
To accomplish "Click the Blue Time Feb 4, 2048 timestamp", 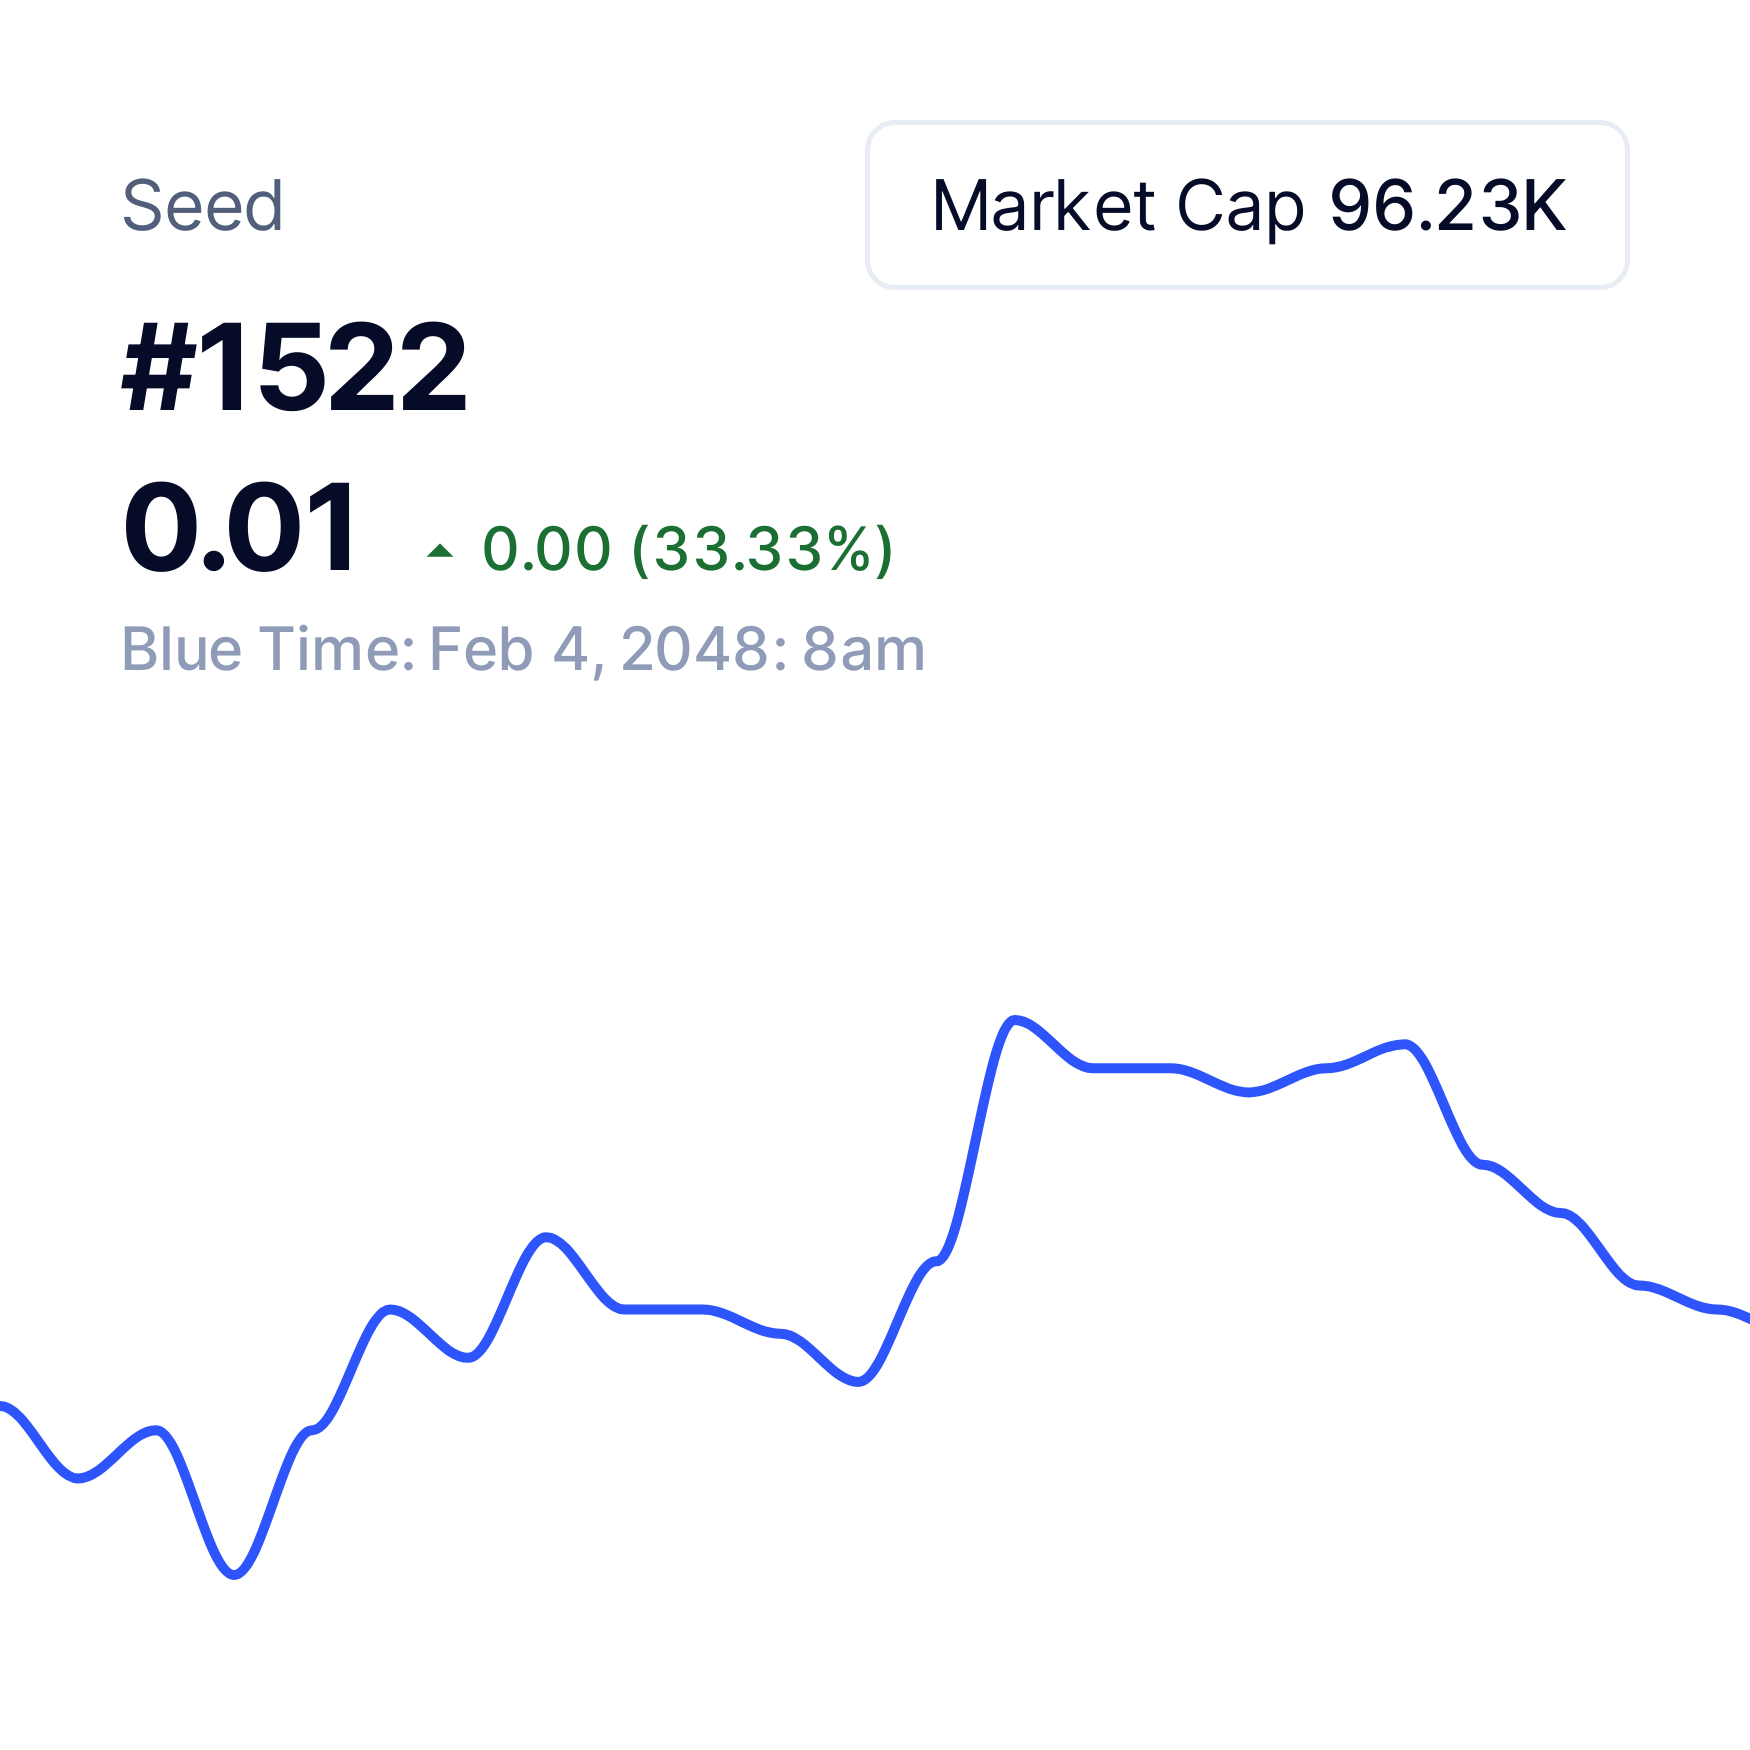I will (x=523, y=650).
